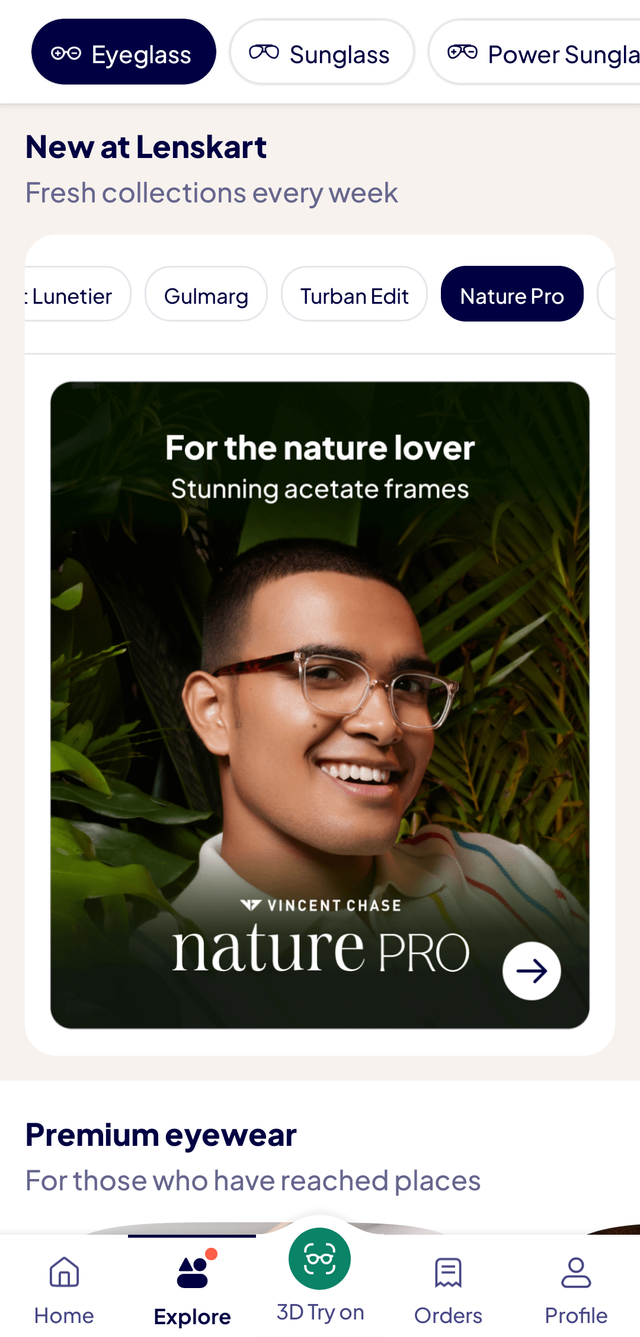Open Explore via its people icon
The width and height of the screenshot is (640, 1337).
click(192, 1273)
